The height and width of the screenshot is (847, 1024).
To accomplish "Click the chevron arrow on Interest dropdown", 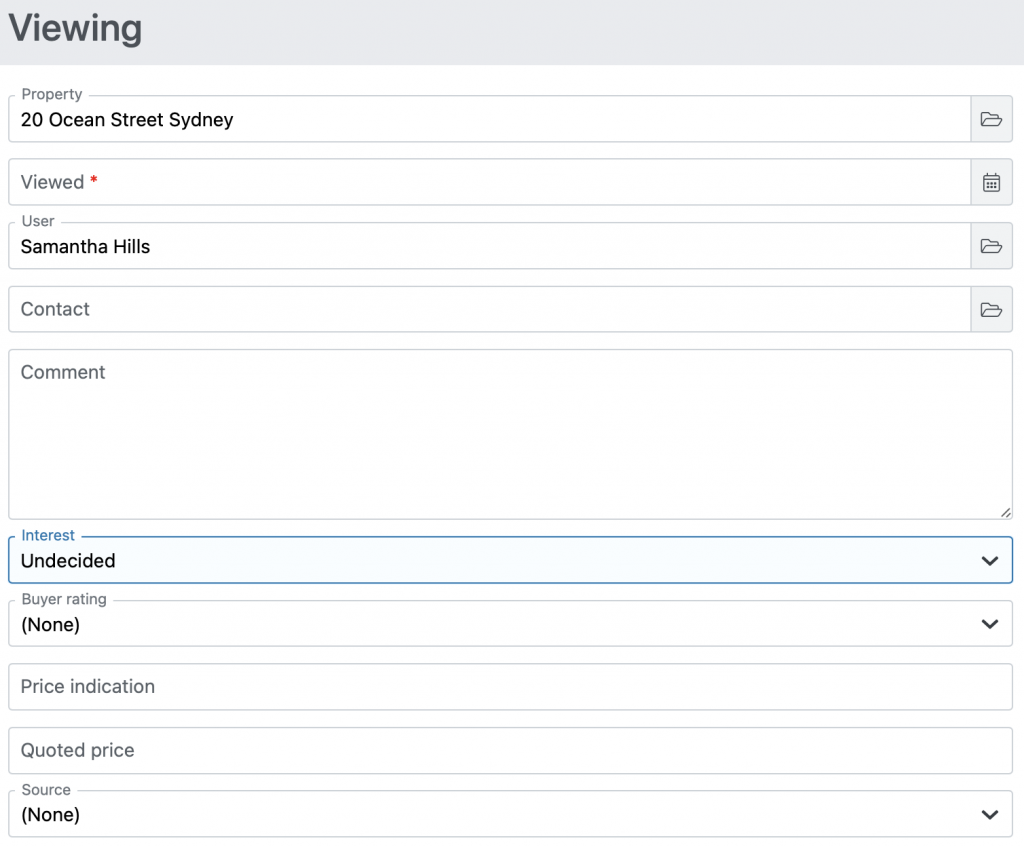I will click(x=989, y=561).
